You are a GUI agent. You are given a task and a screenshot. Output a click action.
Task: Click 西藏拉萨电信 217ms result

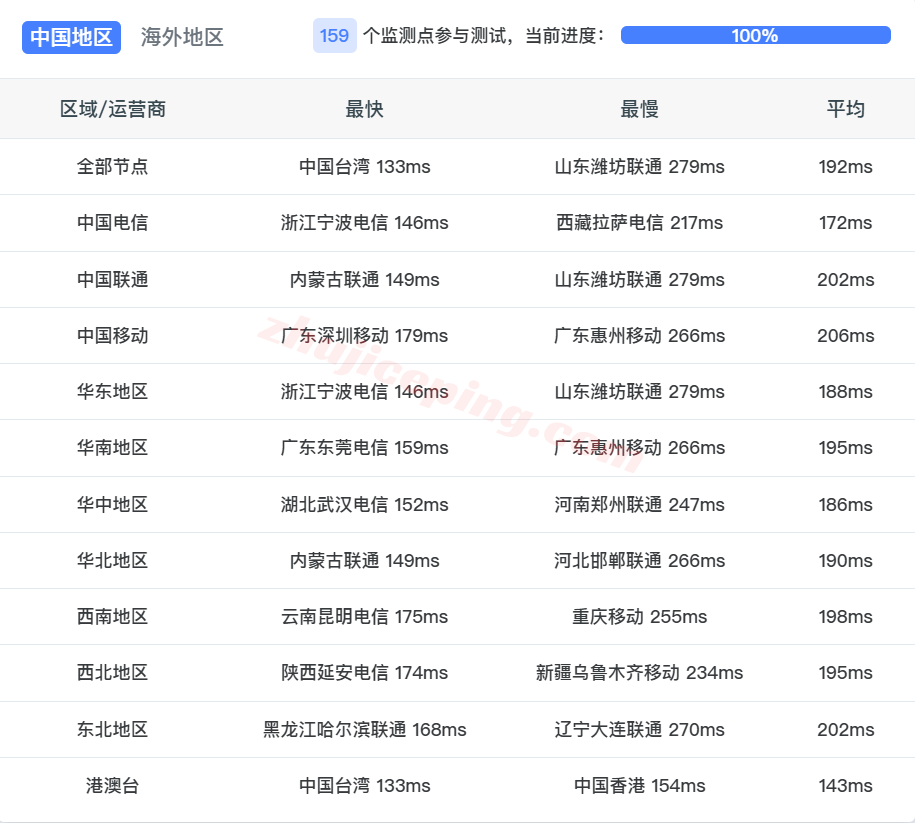coord(637,223)
